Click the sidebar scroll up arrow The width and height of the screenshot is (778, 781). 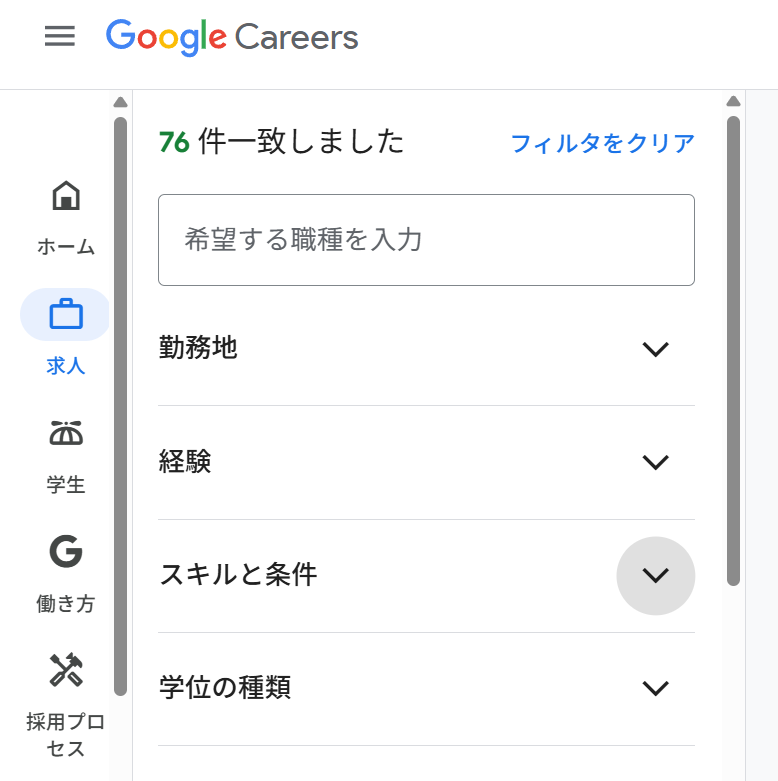(x=121, y=102)
